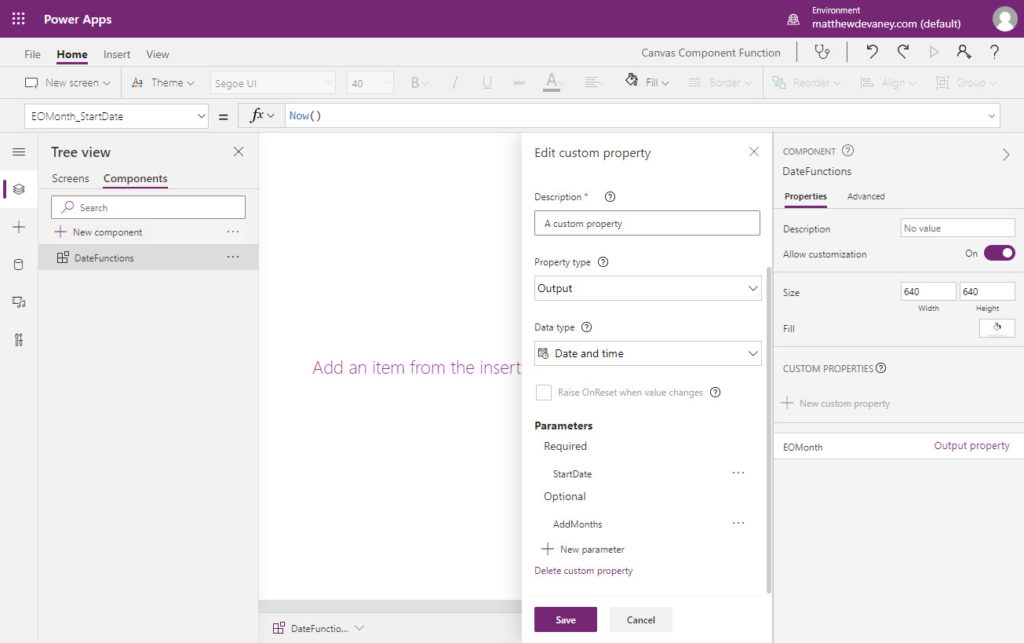The width and height of the screenshot is (1024, 643).
Task: Check Raise OnReset when value changes
Action: pyautogui.click(x=543, y=392)
